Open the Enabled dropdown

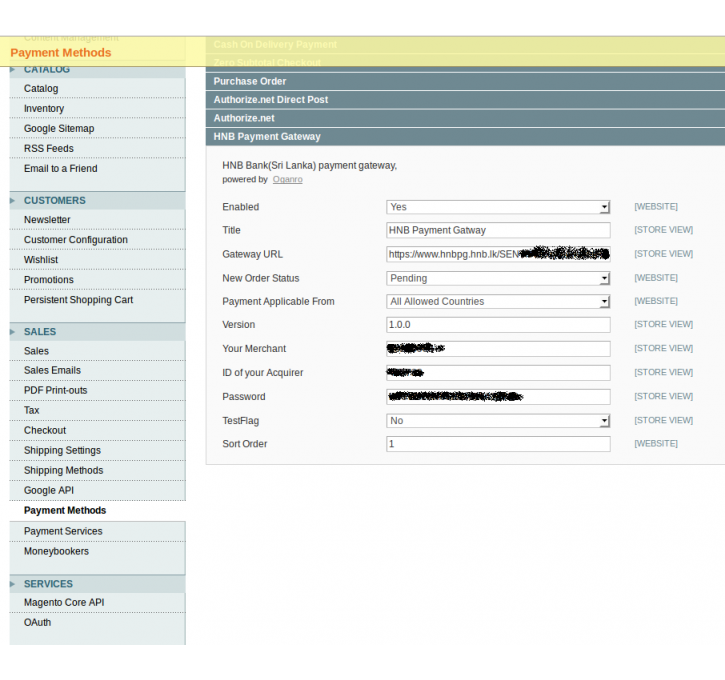(498, 207)
